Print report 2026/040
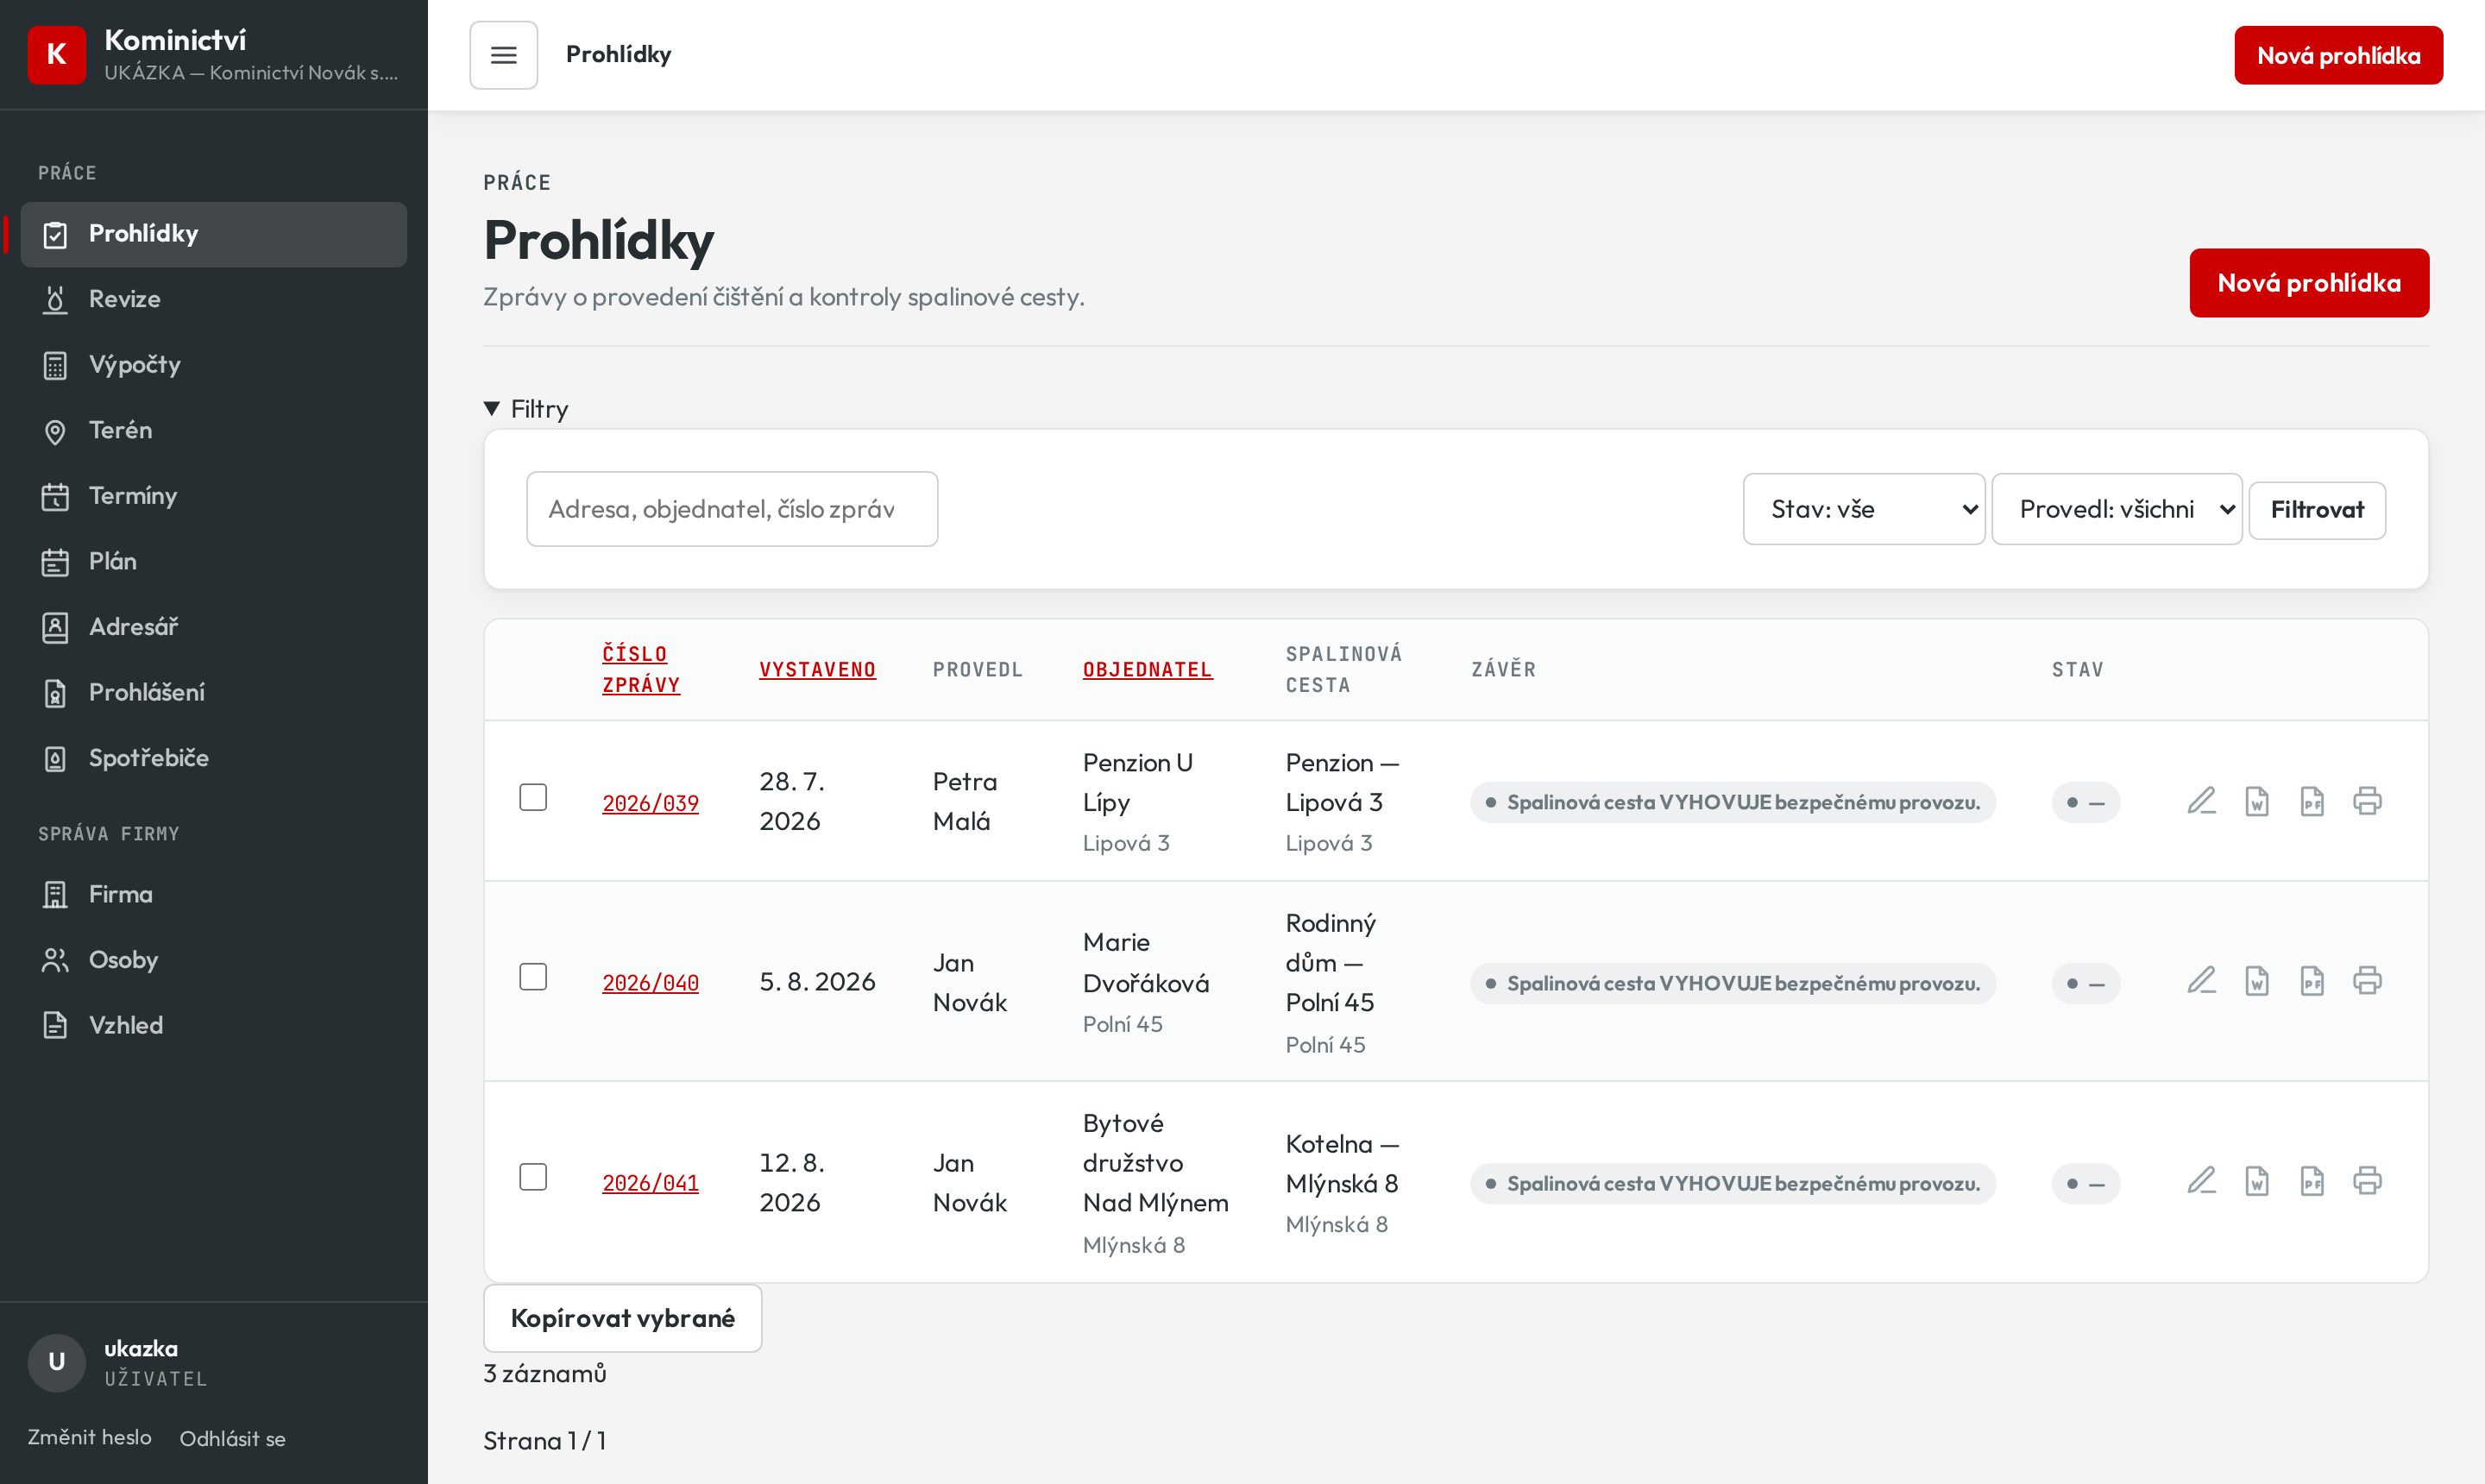This screenshot has height=1484, width=2485. click(2367, 981)
